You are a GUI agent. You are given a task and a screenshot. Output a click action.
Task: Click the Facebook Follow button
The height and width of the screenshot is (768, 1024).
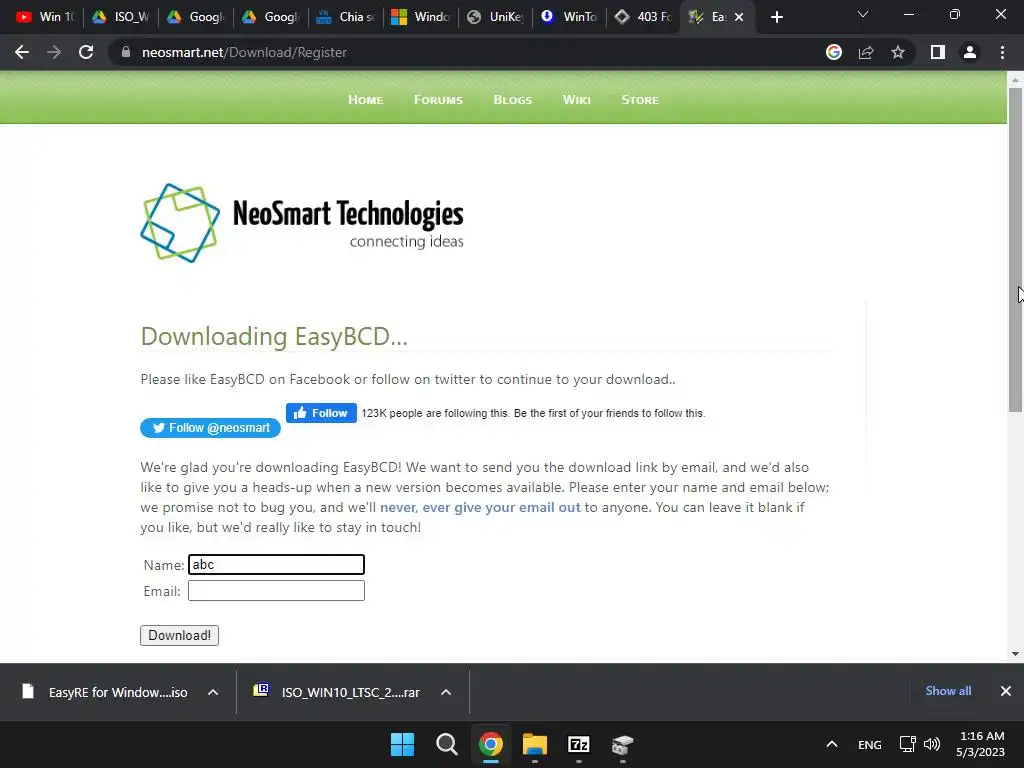click(321, 413)
